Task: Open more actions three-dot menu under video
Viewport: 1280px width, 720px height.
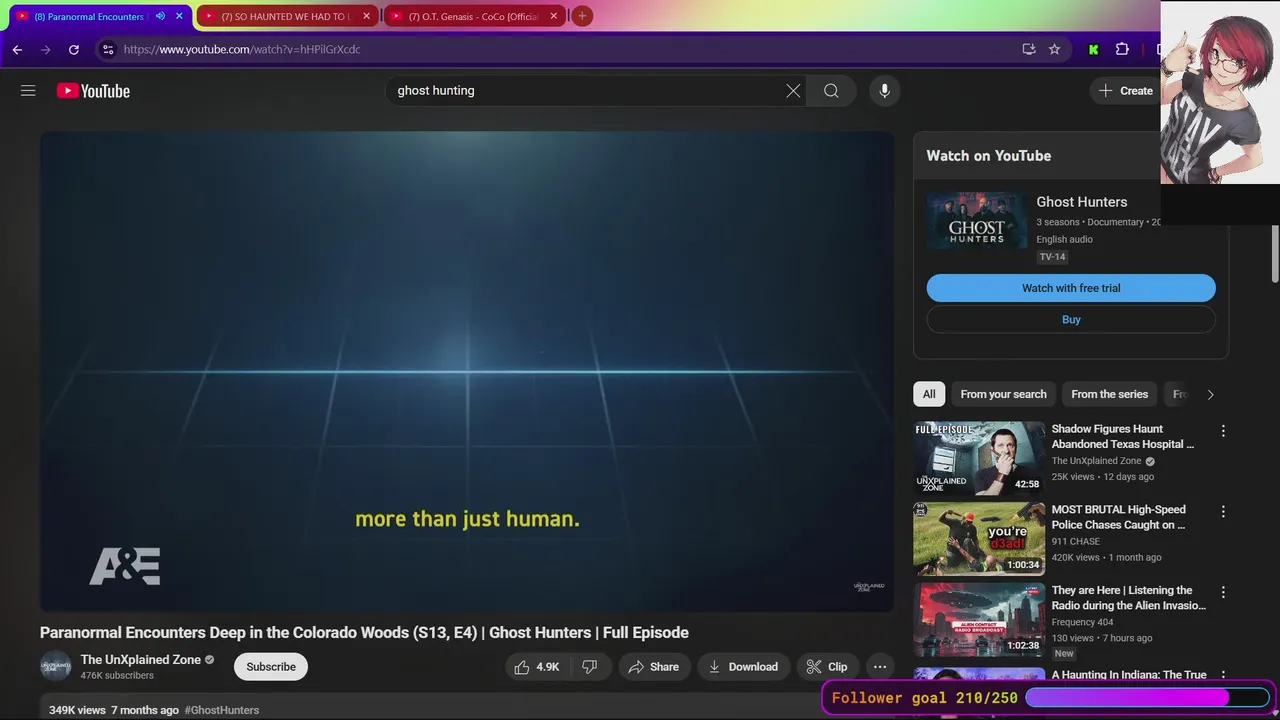Action: point(880,667)
